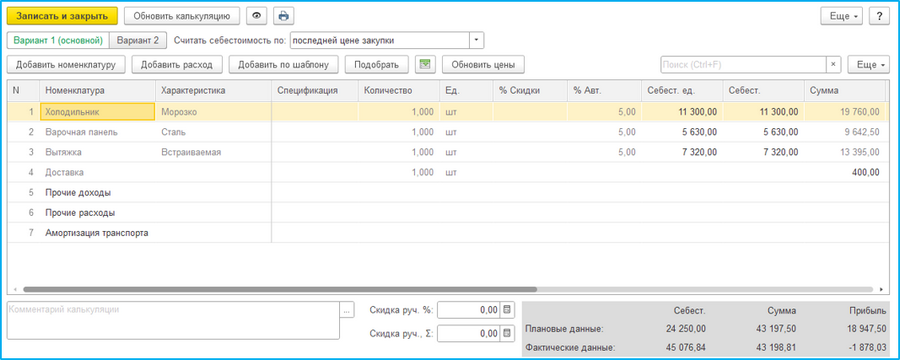Open the top-right Еще menu
Image resolution: width=900 pixels, height=360 pixels.
pos(841,16)
